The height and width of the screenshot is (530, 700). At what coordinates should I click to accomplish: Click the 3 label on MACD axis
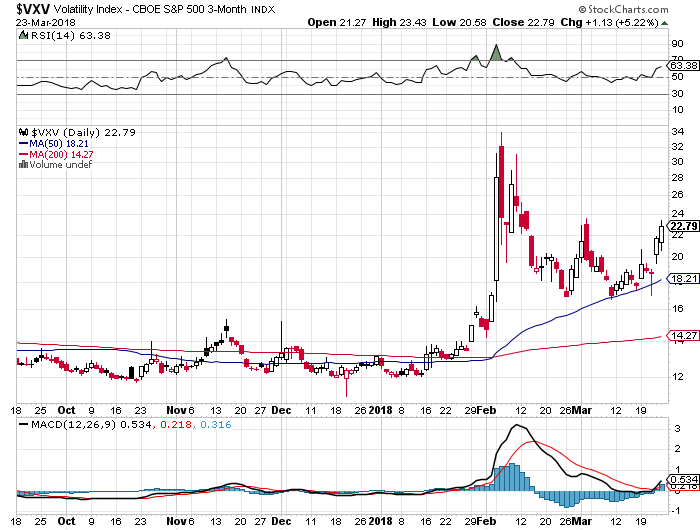677,429
